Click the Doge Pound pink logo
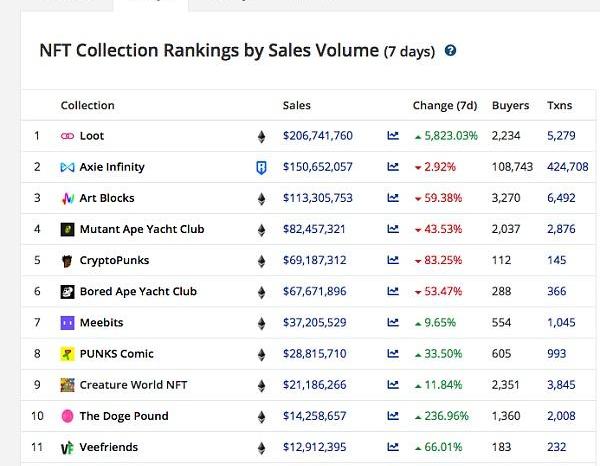The height and width of the screenshot is (466, 600). (x=67, y=416)
